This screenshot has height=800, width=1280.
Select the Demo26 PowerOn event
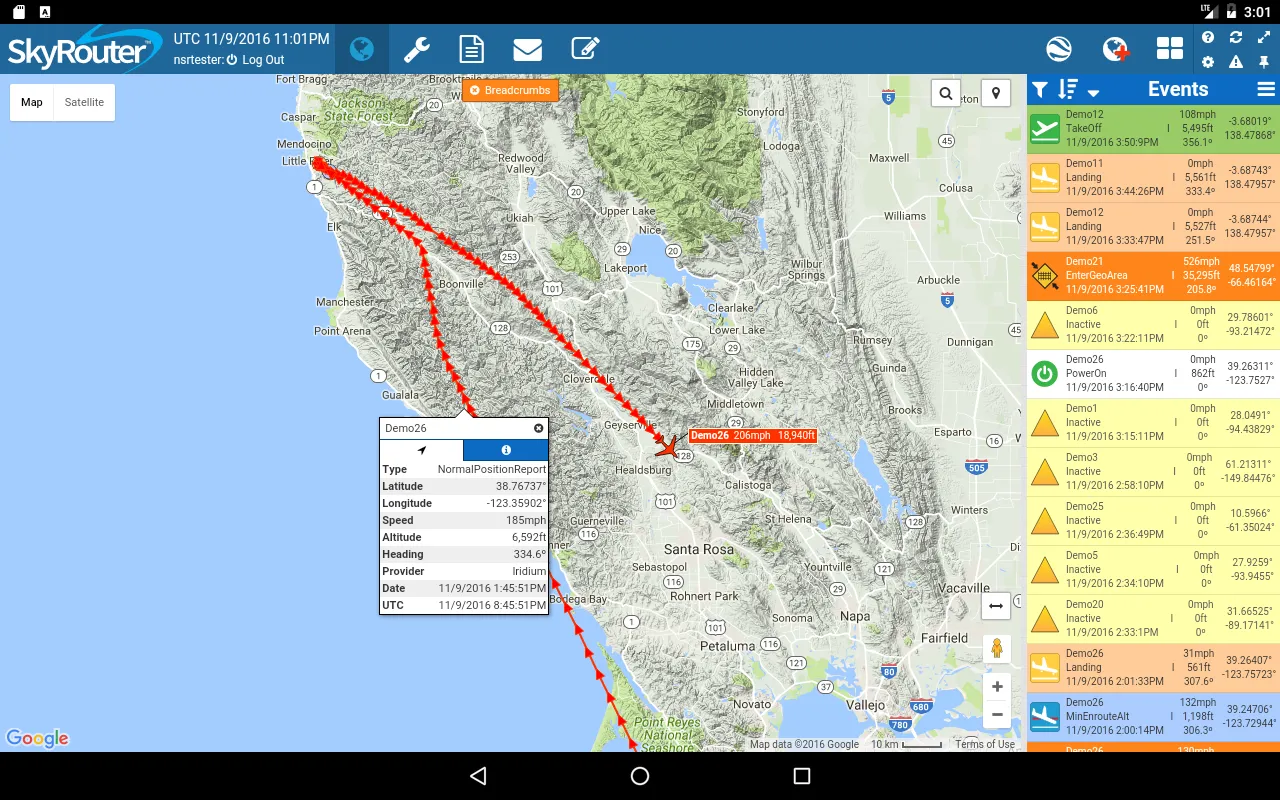pyautogui.click(x=1153, y=374)
